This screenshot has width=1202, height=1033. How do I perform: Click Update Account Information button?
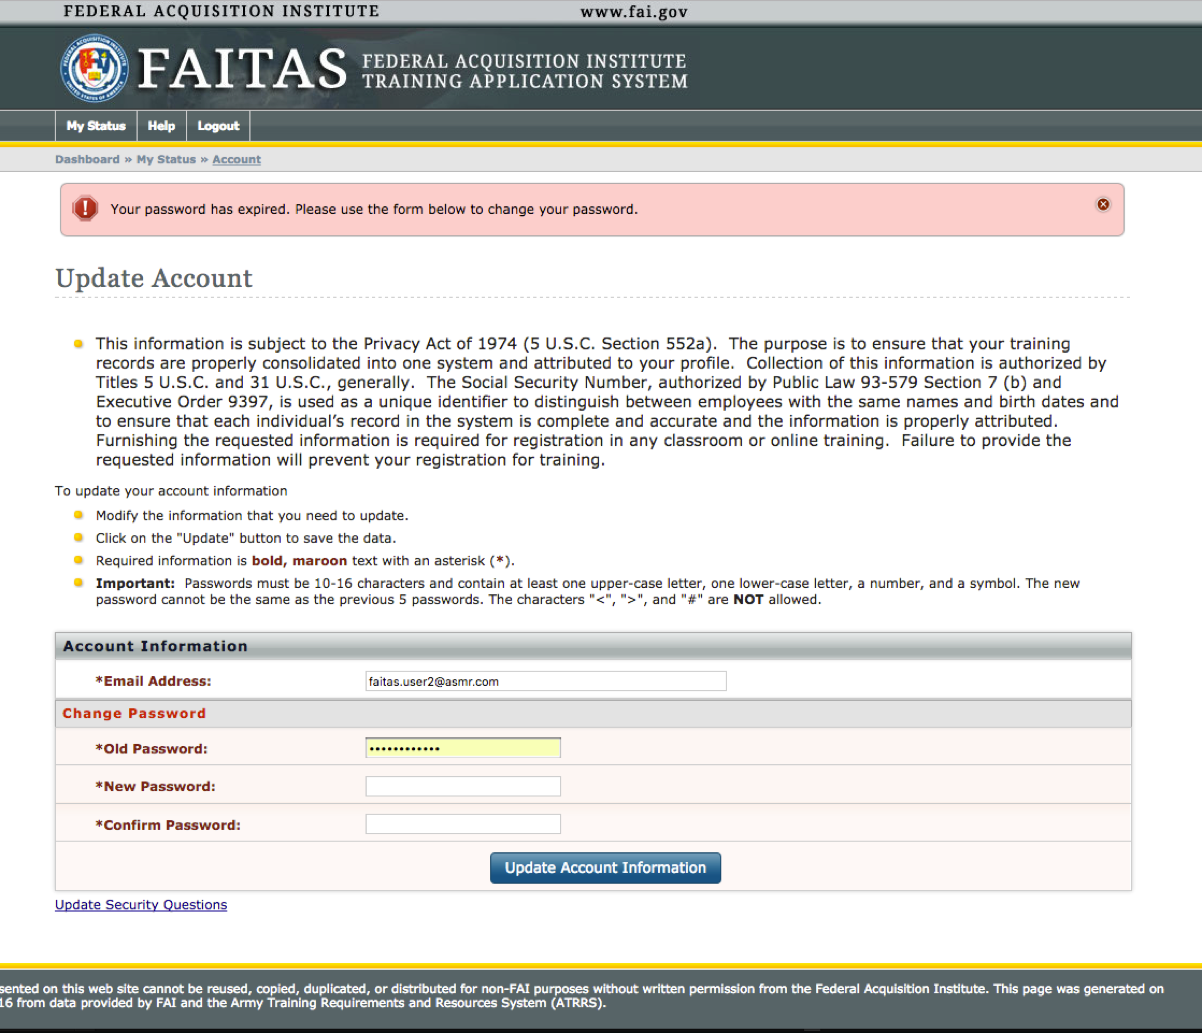pyautogui.click(x=605, y=868)
